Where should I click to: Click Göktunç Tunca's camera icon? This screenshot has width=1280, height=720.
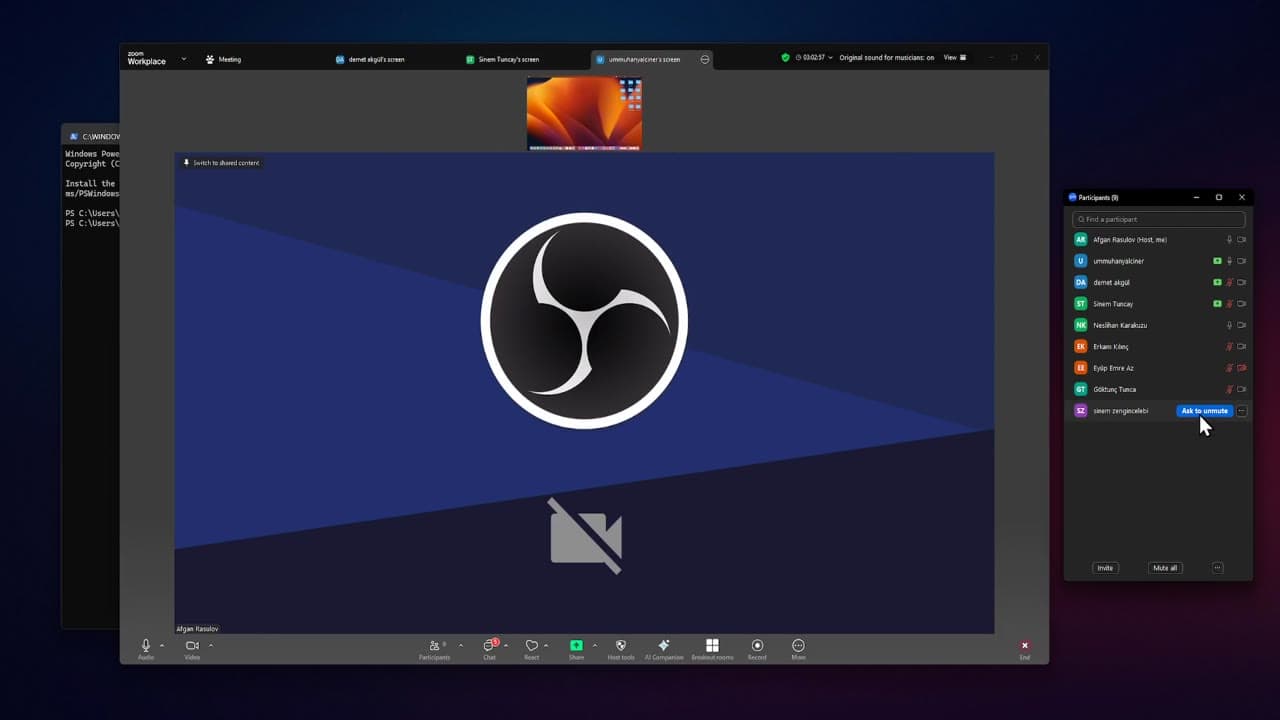(x=1242, y=389)
